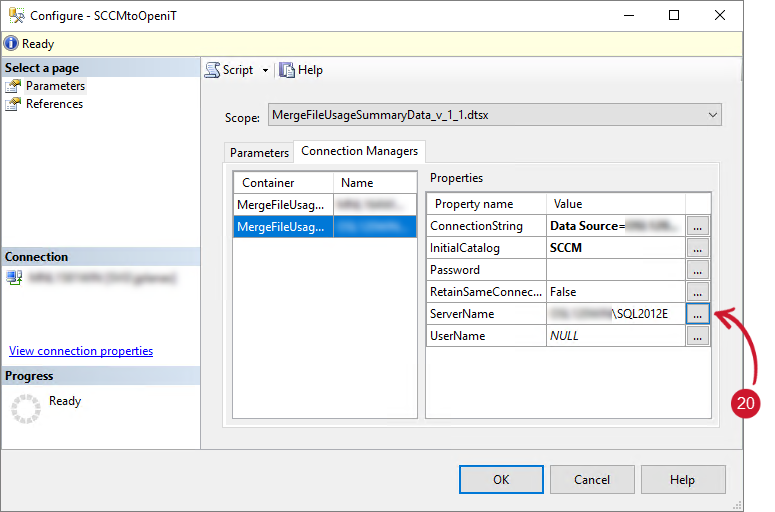Switch to the Parameters tab
Image resolution: width=775 pixels, height=512 pixels.
coord(259,153)
